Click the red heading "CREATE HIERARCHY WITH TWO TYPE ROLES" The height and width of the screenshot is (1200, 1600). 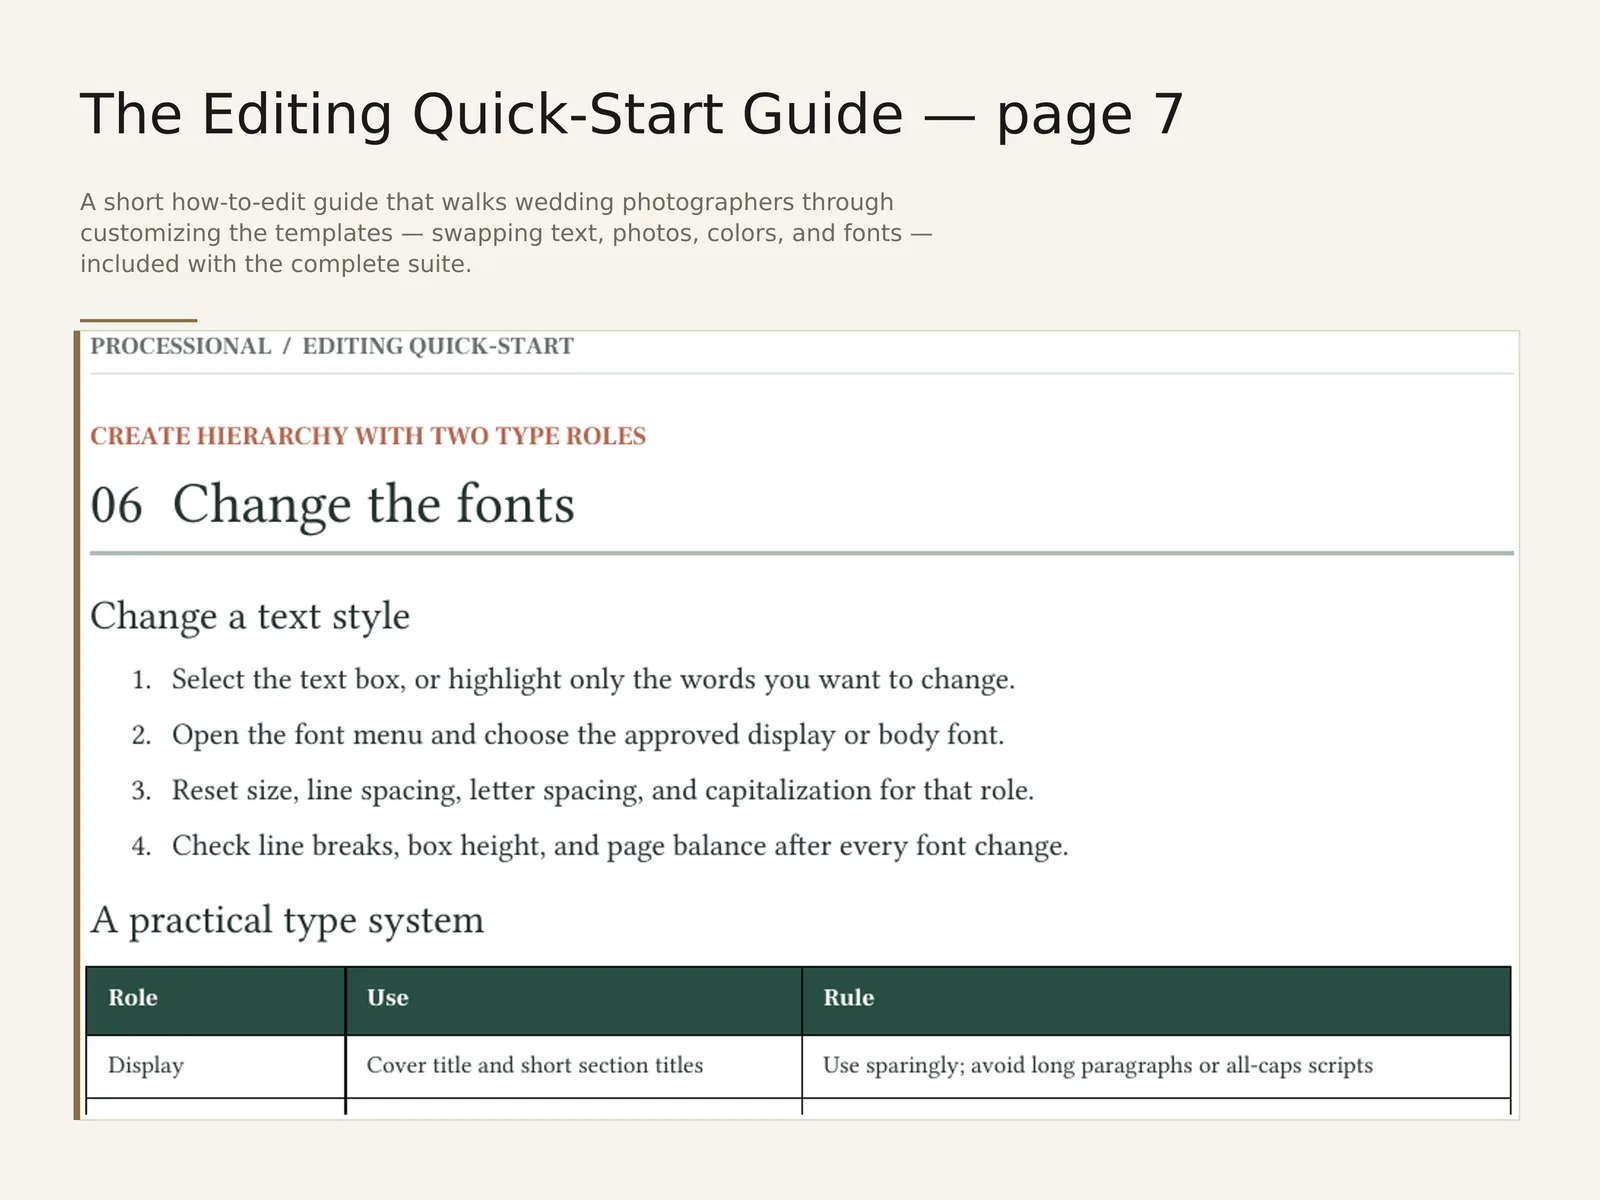click(368, 436)
